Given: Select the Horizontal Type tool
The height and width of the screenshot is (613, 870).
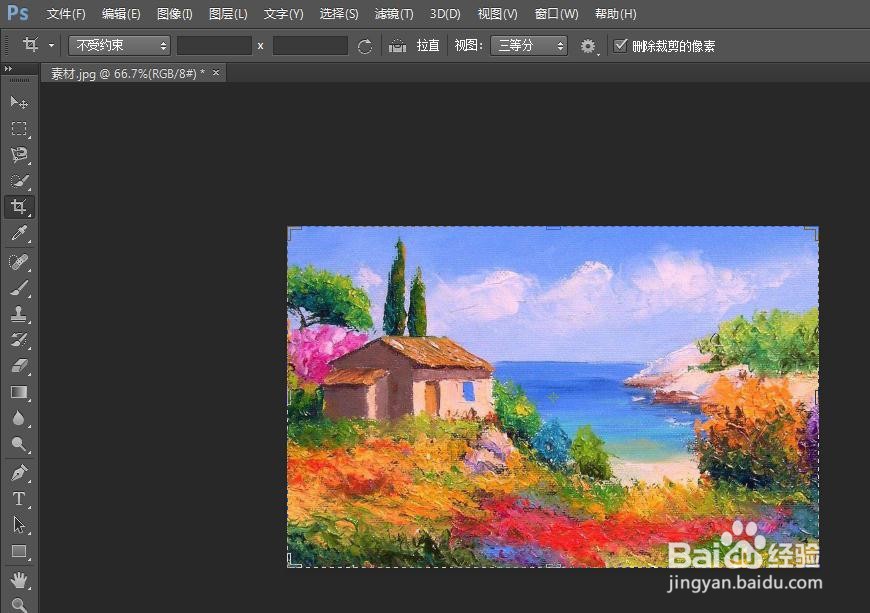Looking at the screenshot, I should point(19,499).
